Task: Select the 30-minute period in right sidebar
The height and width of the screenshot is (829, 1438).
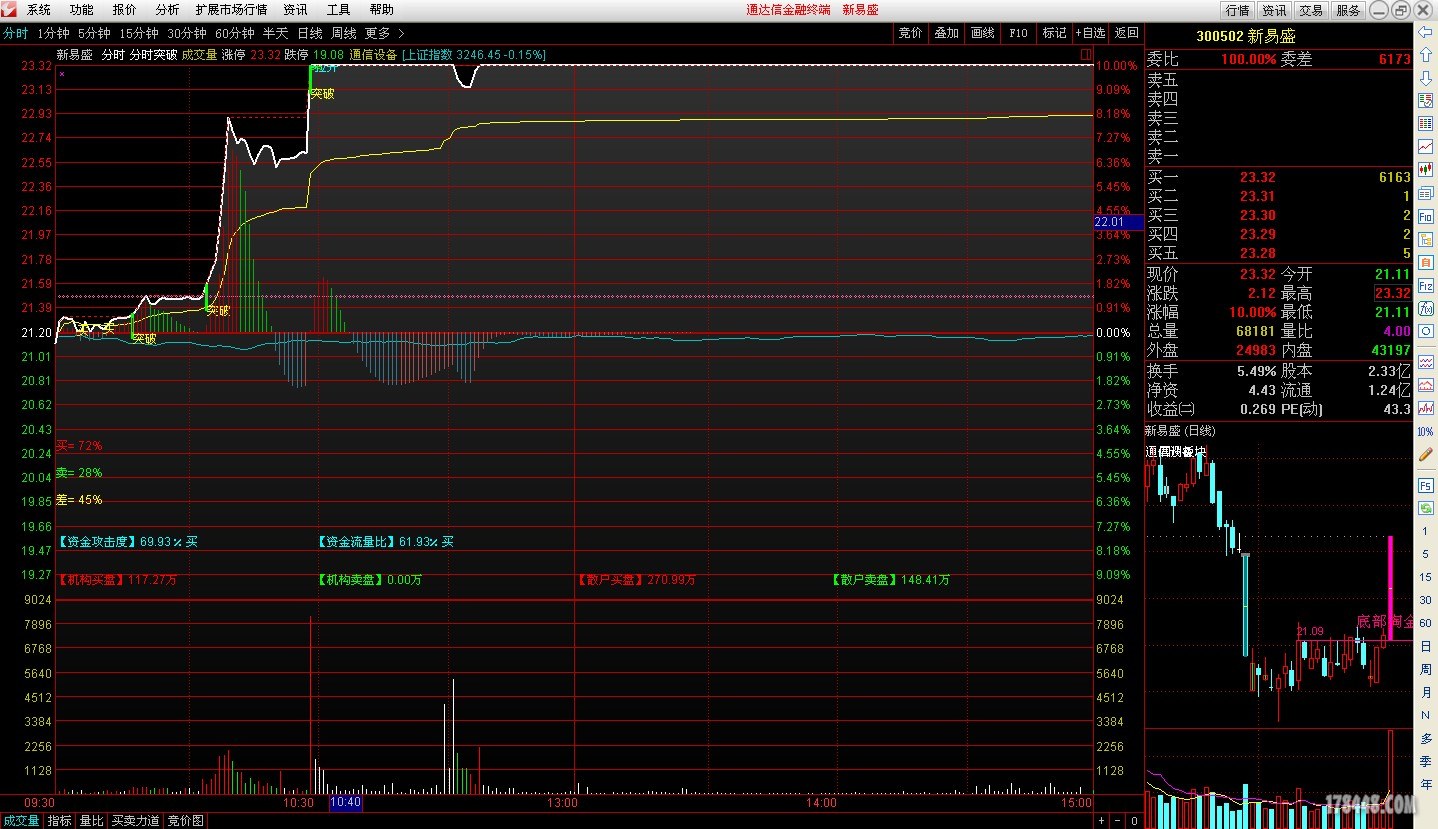Action: [x=1426, y=600]
